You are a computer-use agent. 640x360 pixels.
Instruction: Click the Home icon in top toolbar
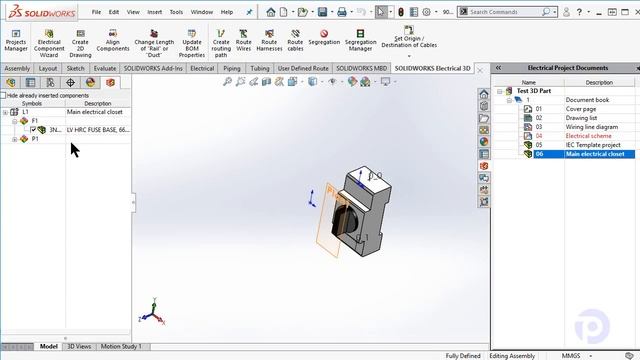tap(271, 12)
